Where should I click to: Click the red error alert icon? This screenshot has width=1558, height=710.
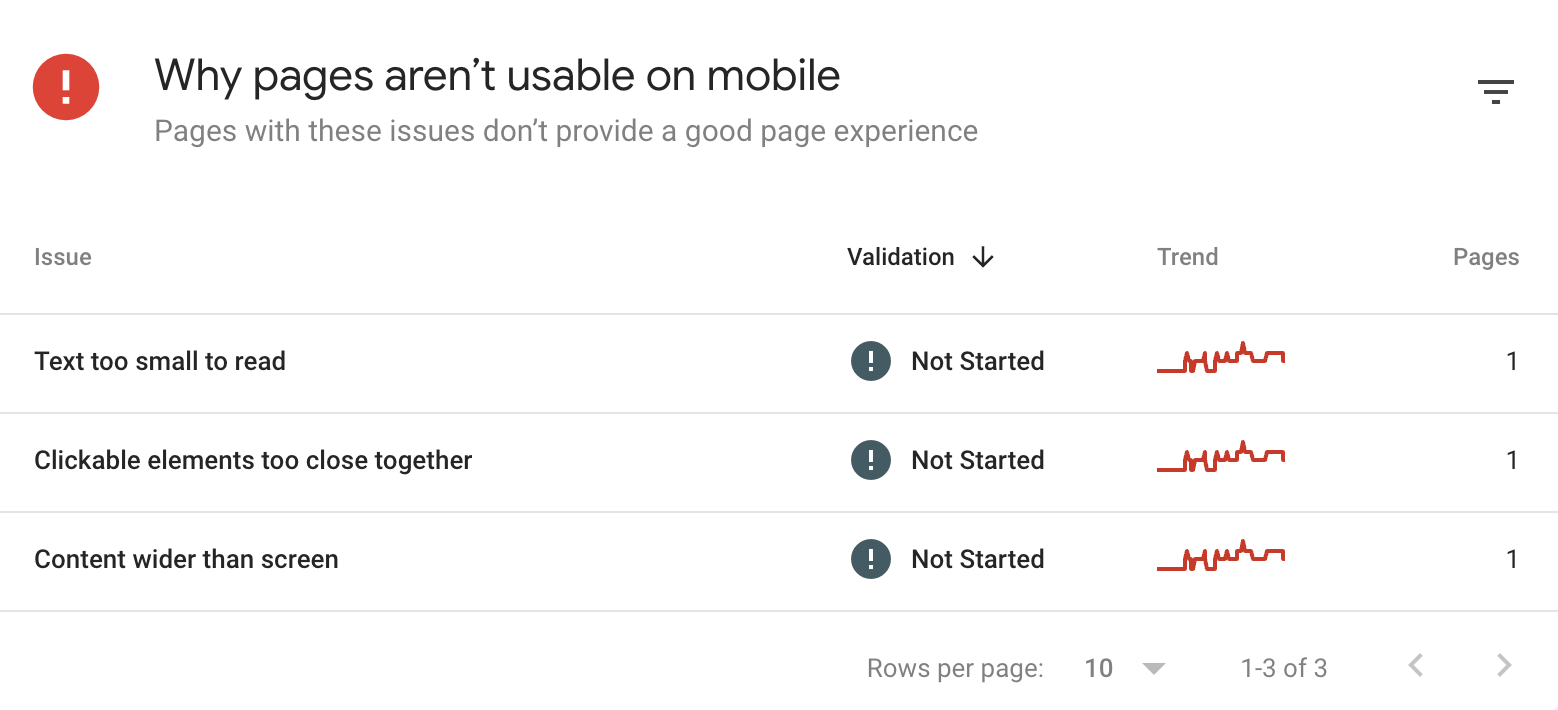point(65,87)
